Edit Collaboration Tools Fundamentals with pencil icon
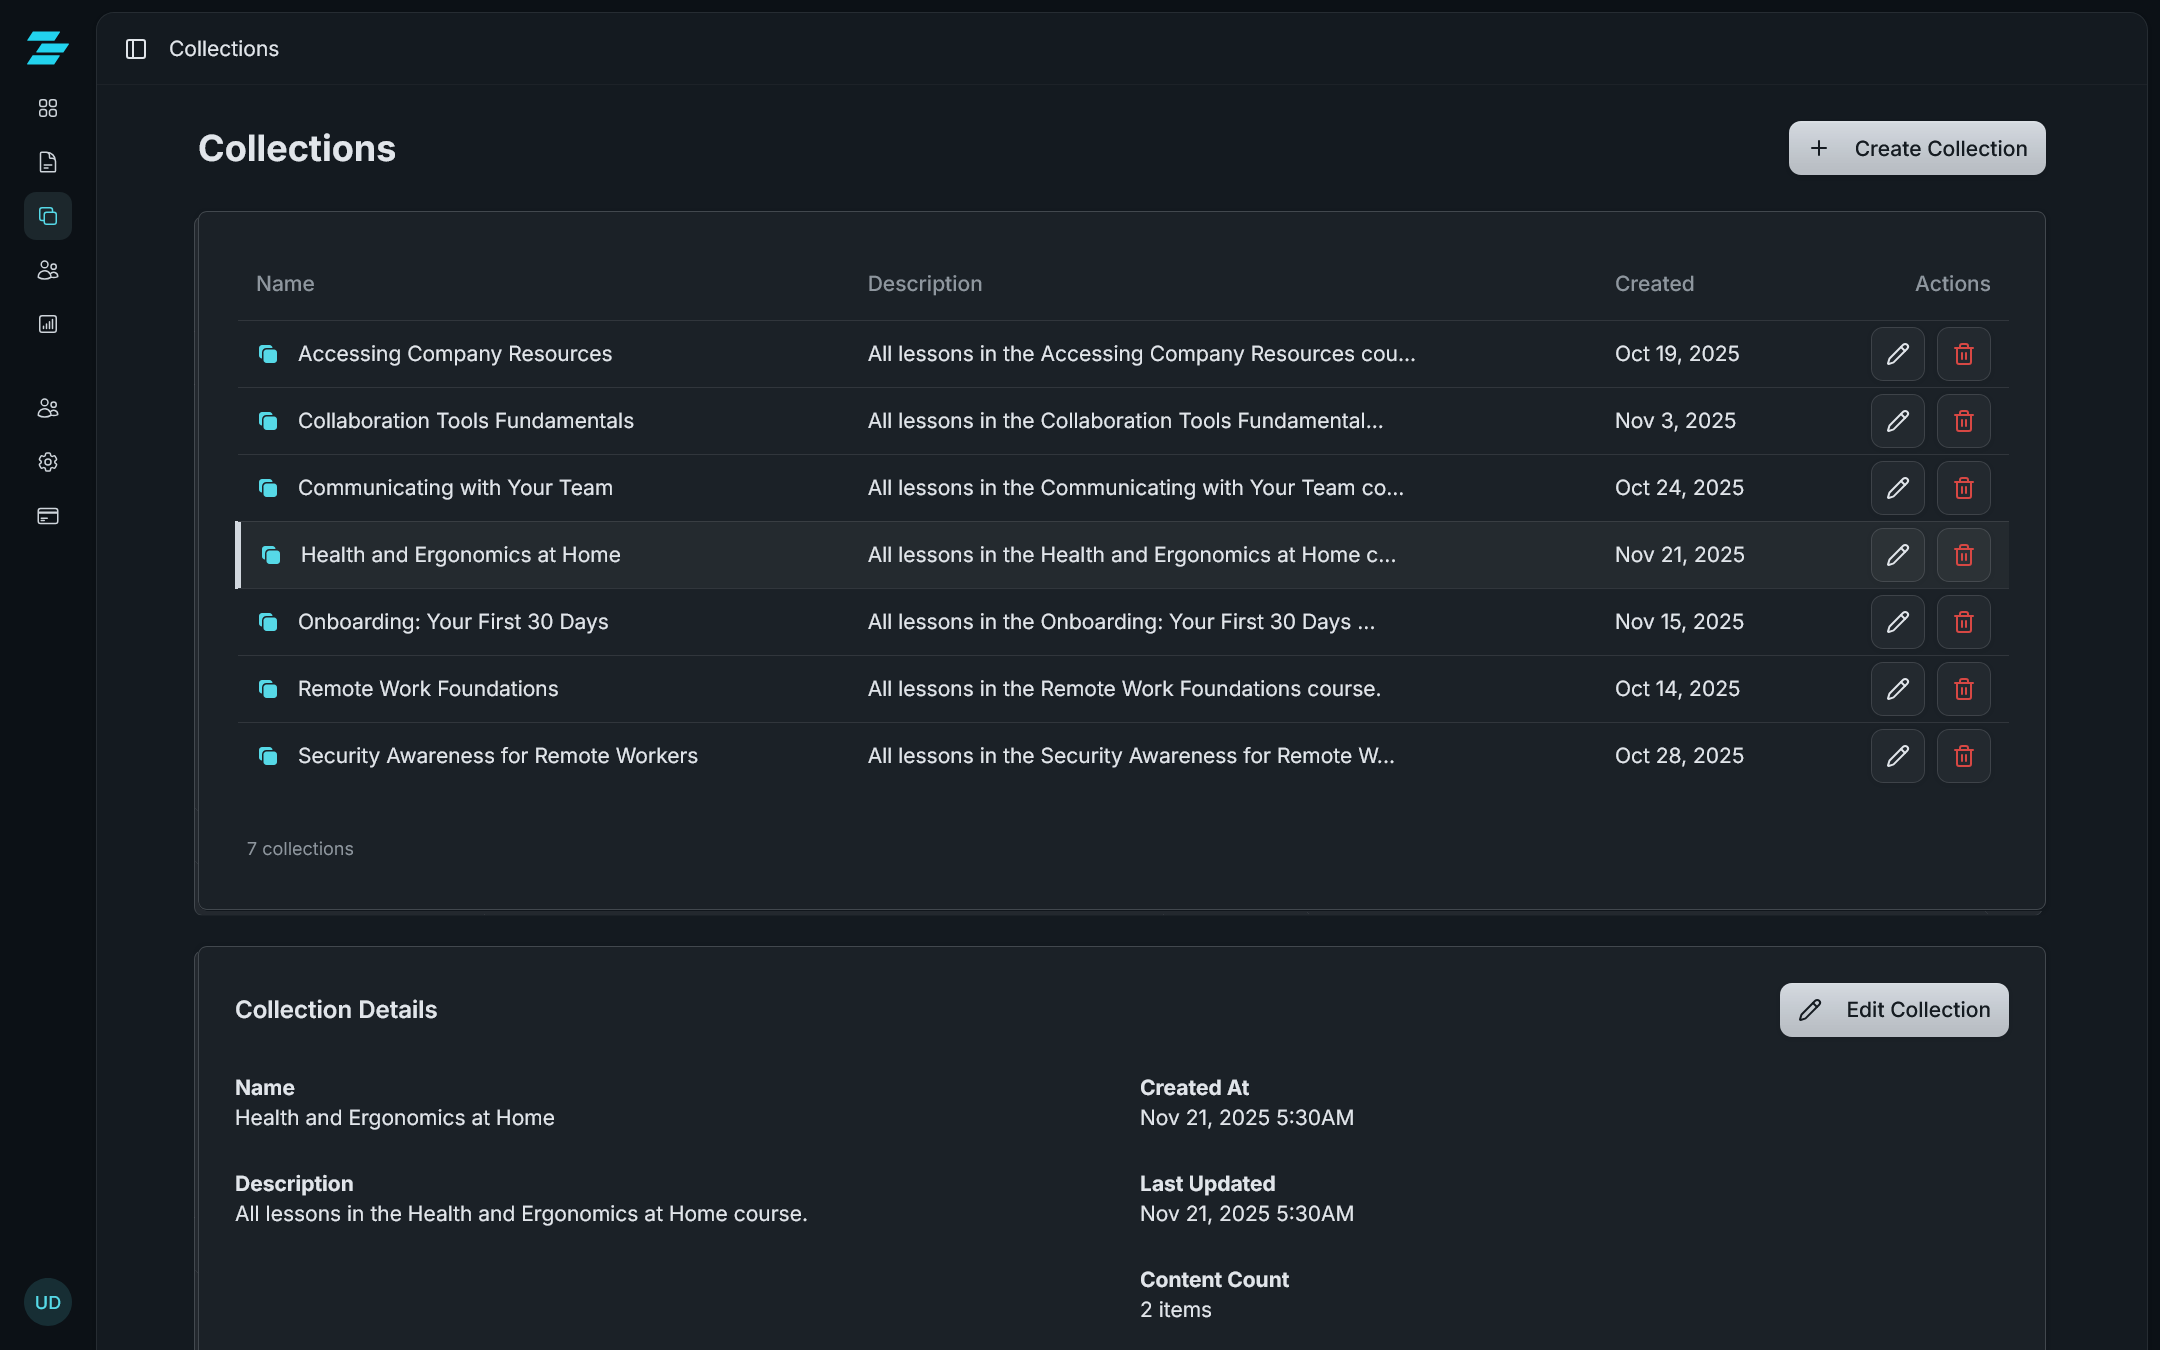Image resolution: width=2160 pixels, height=1350 pixels. coord(1897,421)
